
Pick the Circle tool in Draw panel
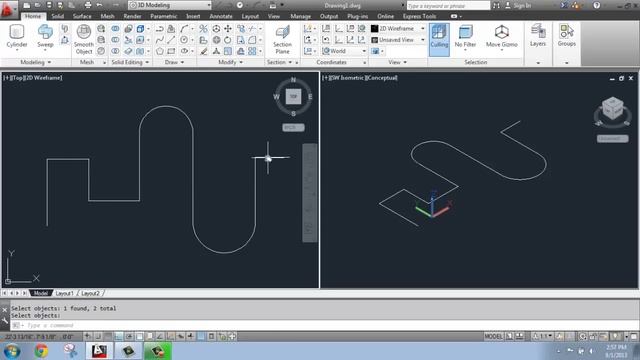point(184,40)
